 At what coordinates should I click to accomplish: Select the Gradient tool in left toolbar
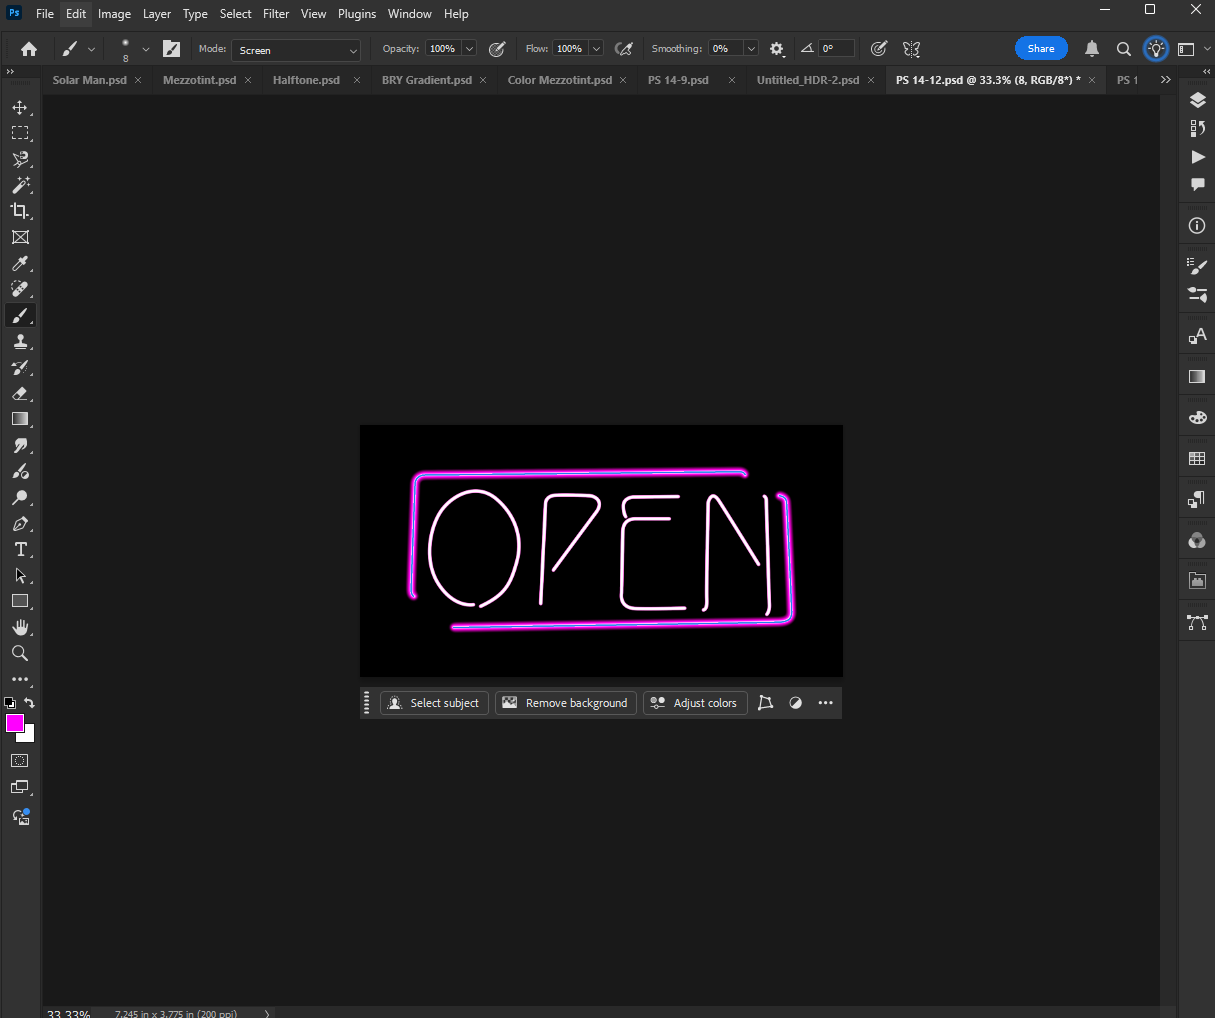(x=20, y=419)
